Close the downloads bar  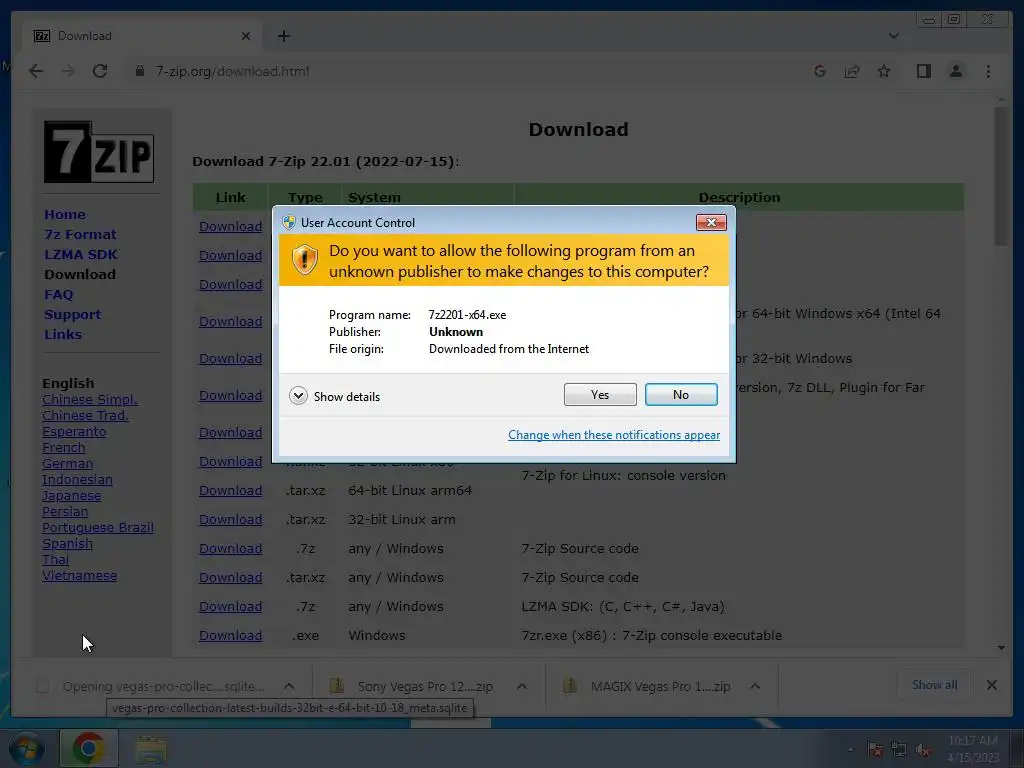tap(991, 685)
